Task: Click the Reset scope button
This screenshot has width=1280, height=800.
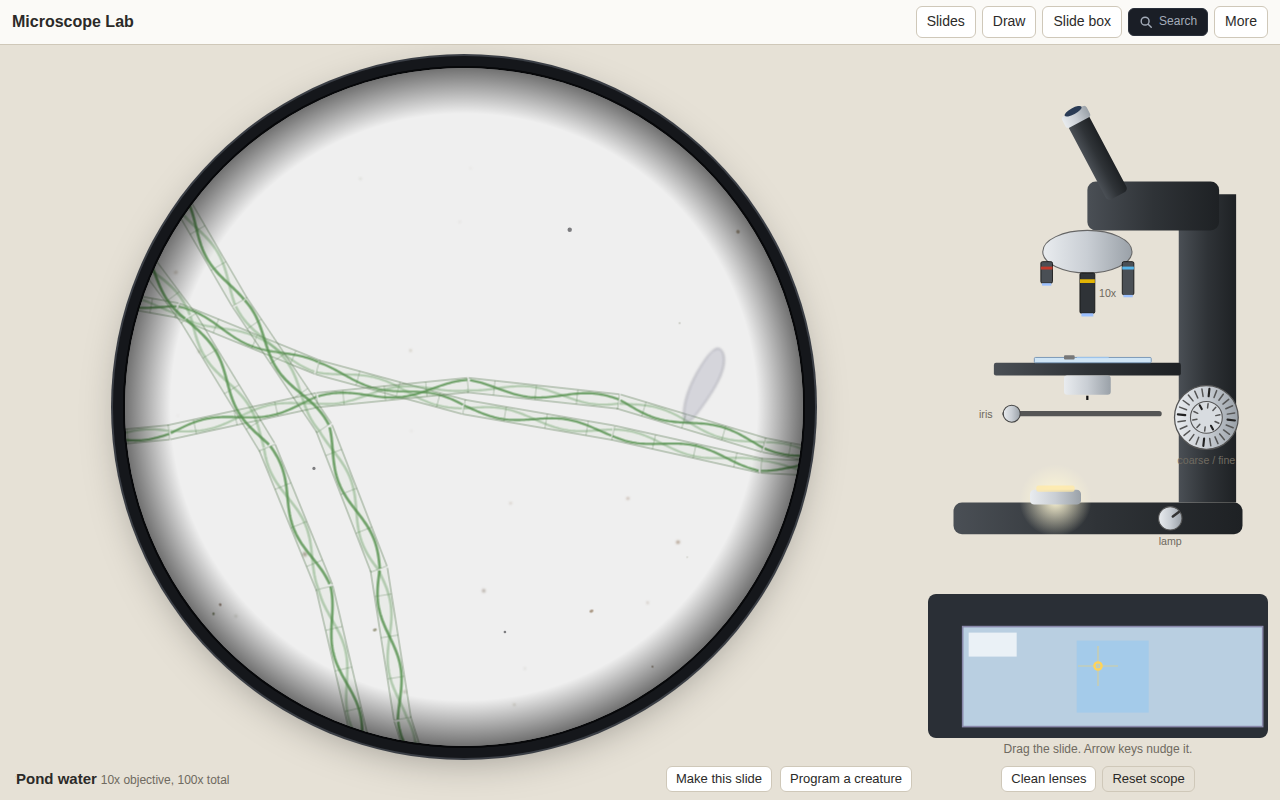Action: tap(1148, 779)
